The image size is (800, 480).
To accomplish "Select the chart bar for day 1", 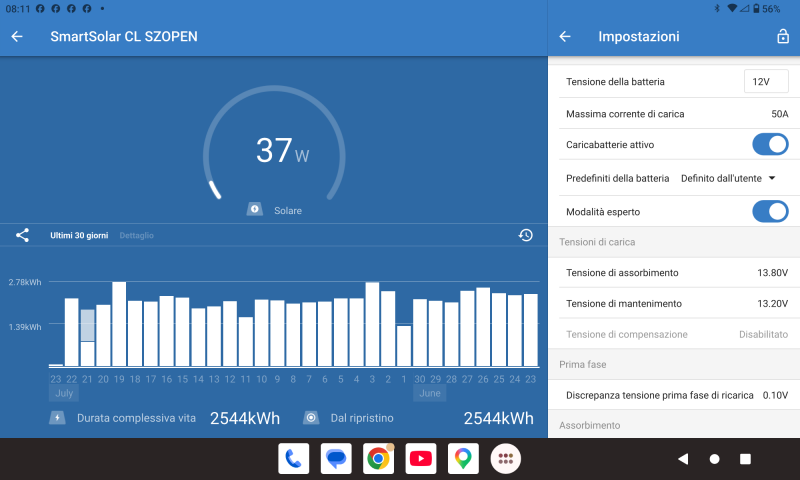I will pyautogui.click(x=404, y=346).
